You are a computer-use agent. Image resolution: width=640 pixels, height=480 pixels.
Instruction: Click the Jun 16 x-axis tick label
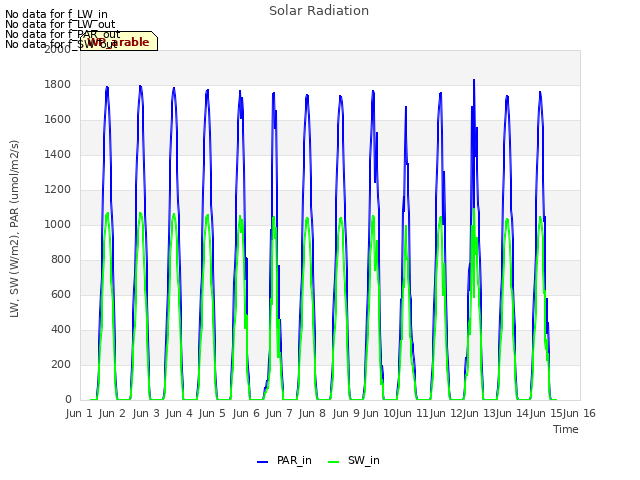coord(579,413)
